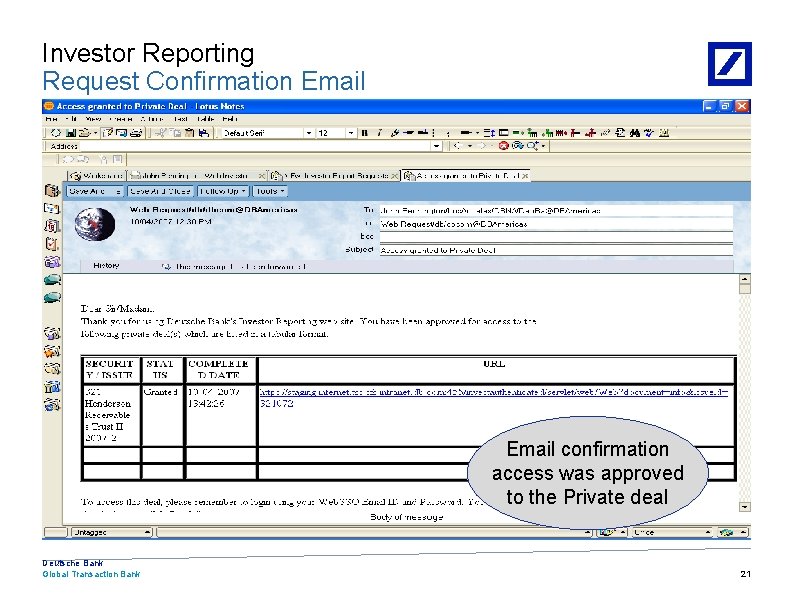The height and width of the screenshot is (597, 794).
Task: Close the Access granted to Private Deal tab
Action: point(525,176)
